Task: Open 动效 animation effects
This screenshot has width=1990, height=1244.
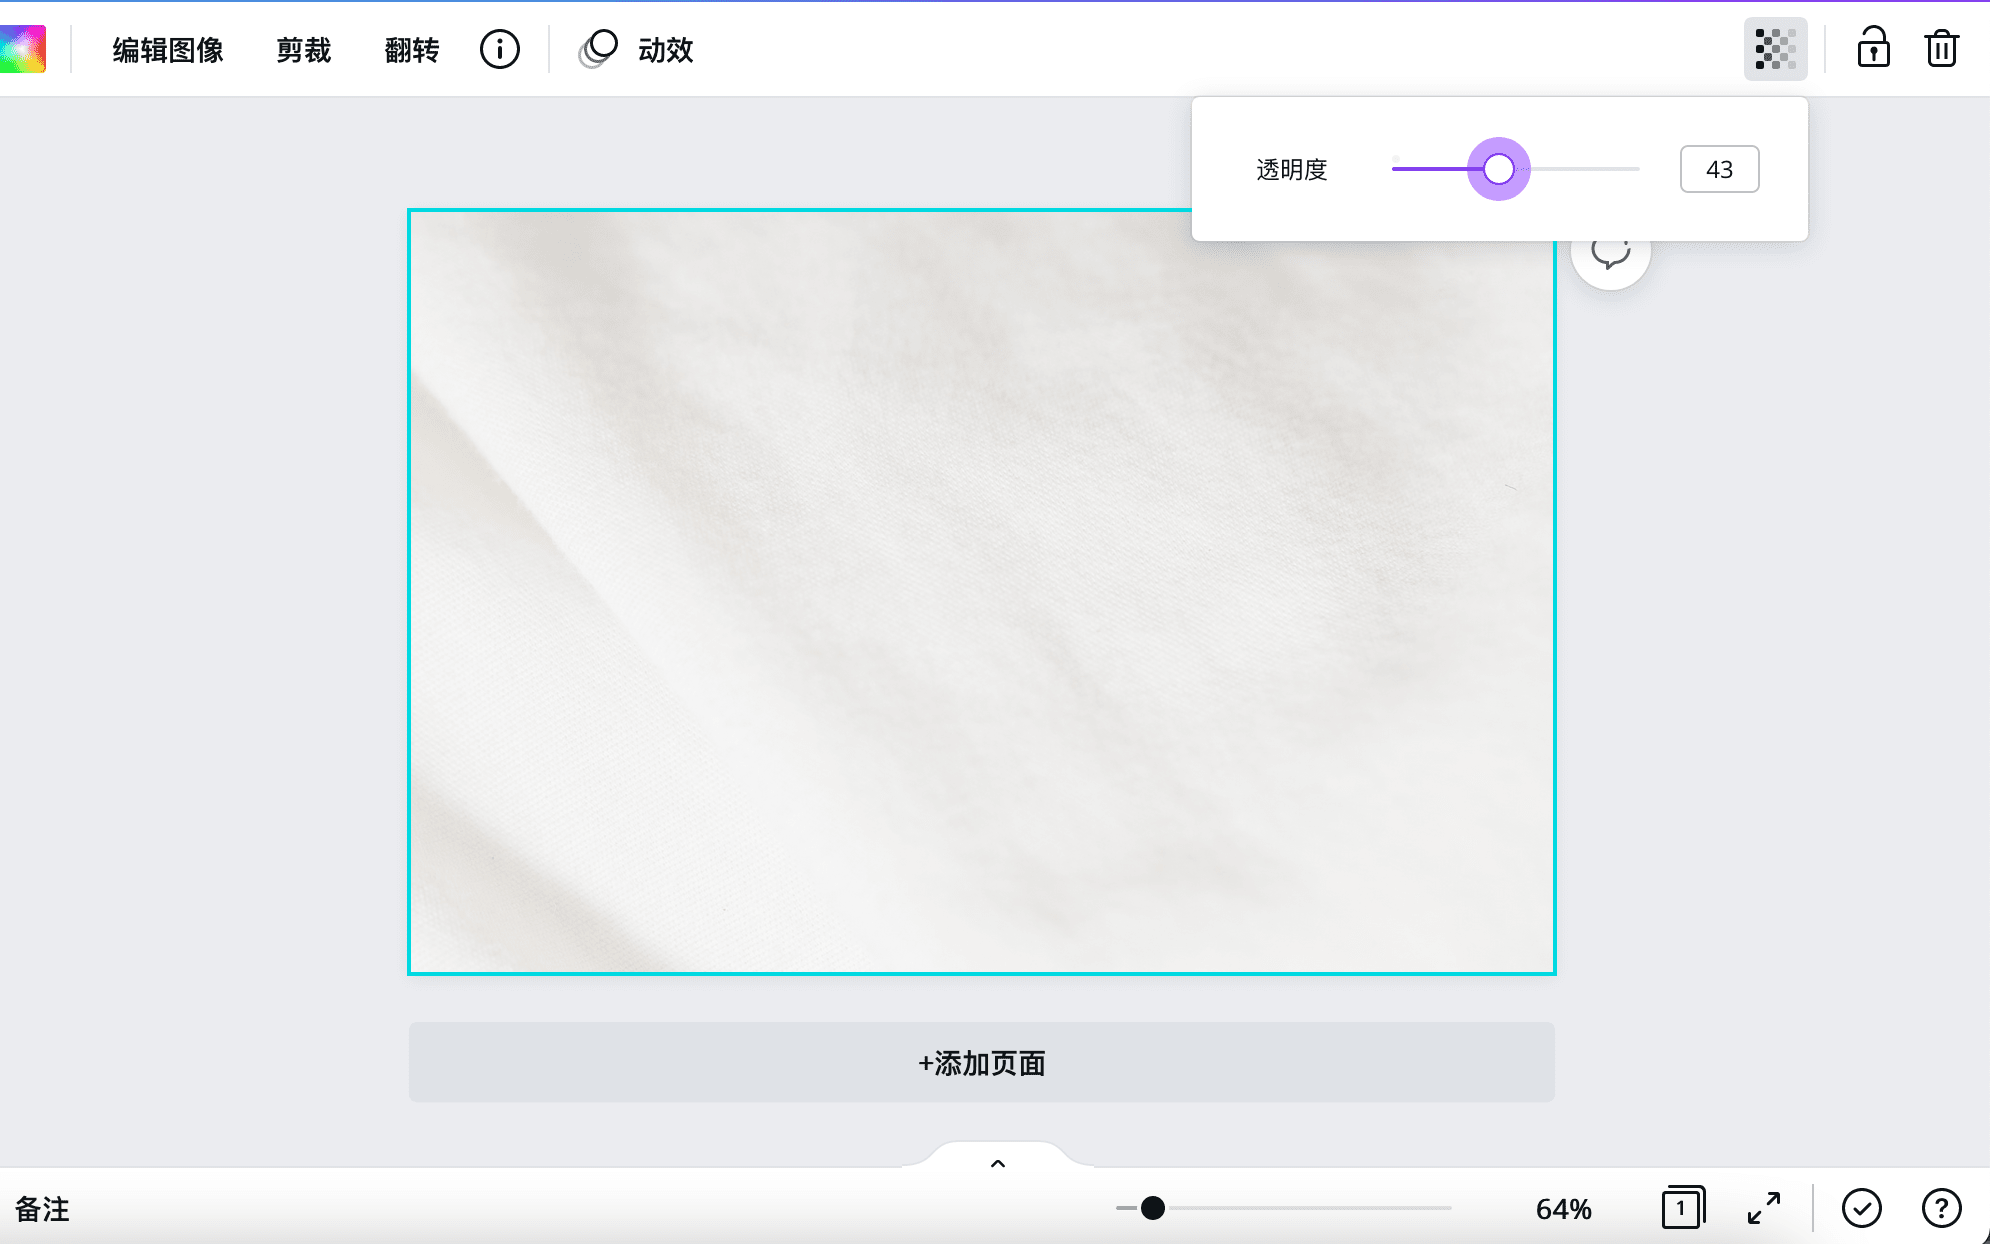Action: (x=636, y=49)
